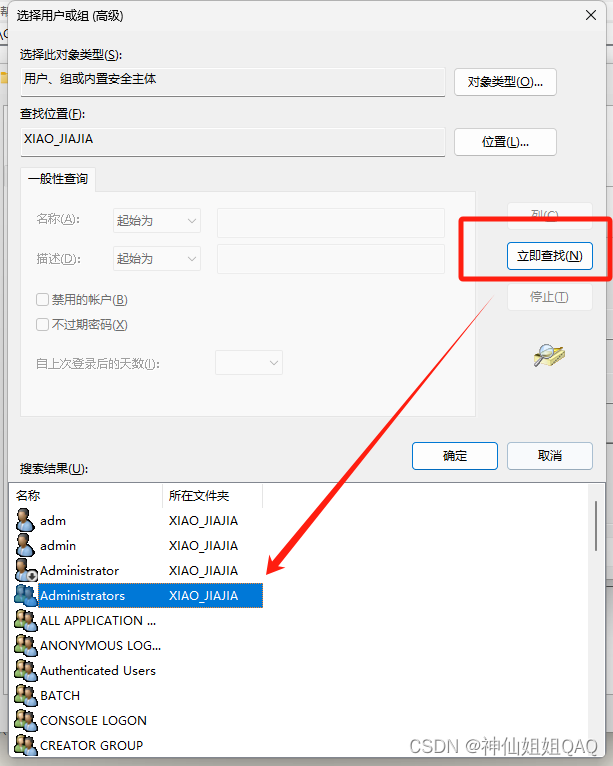Screen dimensions: 613x766
Task: Click the 名称 search text field
Action: click(x=331, y=222)
